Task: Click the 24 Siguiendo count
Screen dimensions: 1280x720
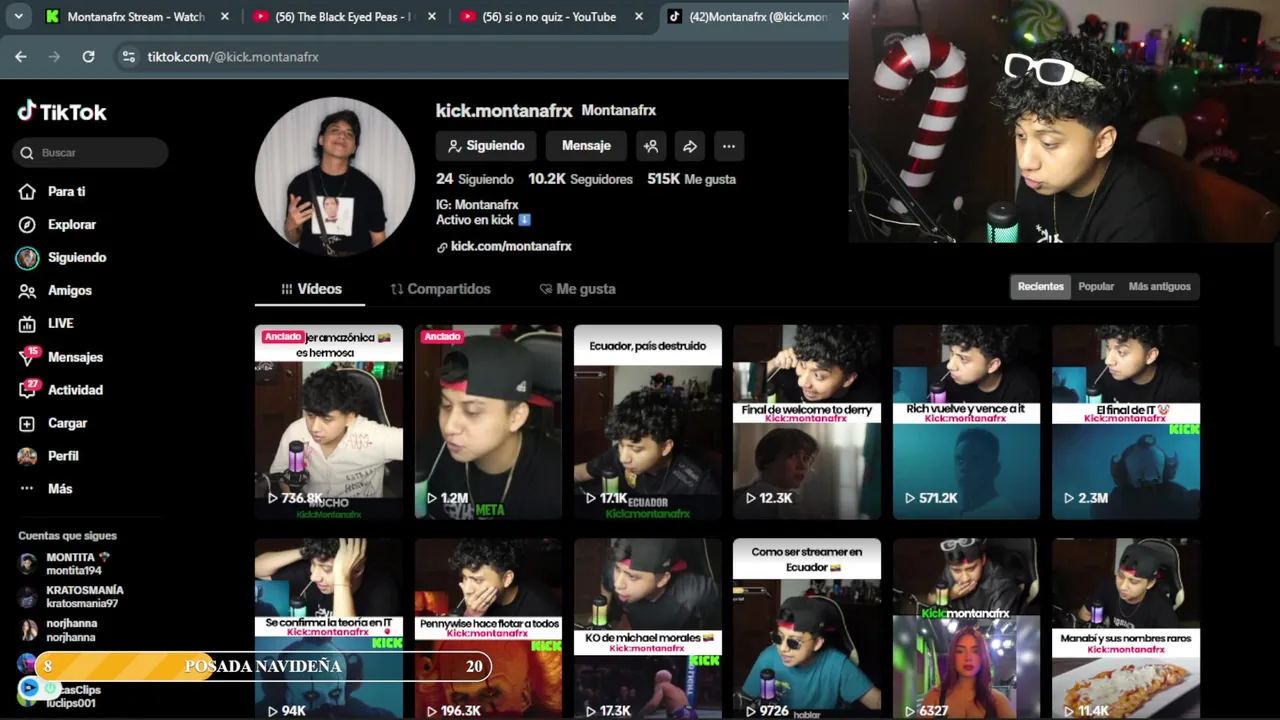Action: [475, 179]
